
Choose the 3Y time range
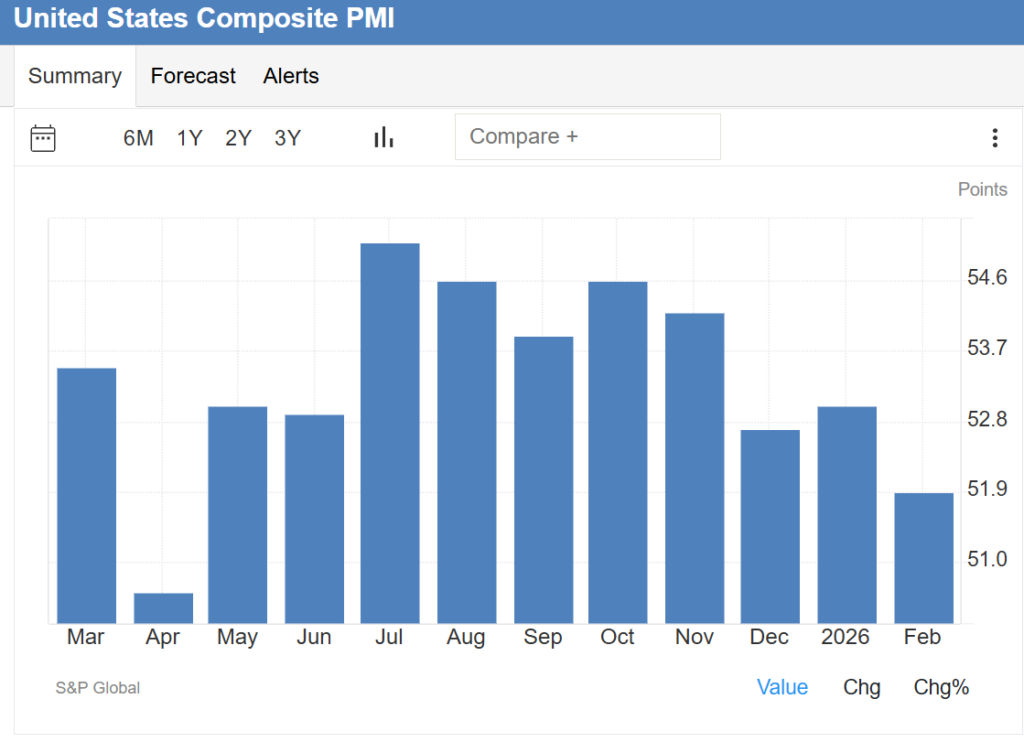pyautogui.click(x=287, y=138)
